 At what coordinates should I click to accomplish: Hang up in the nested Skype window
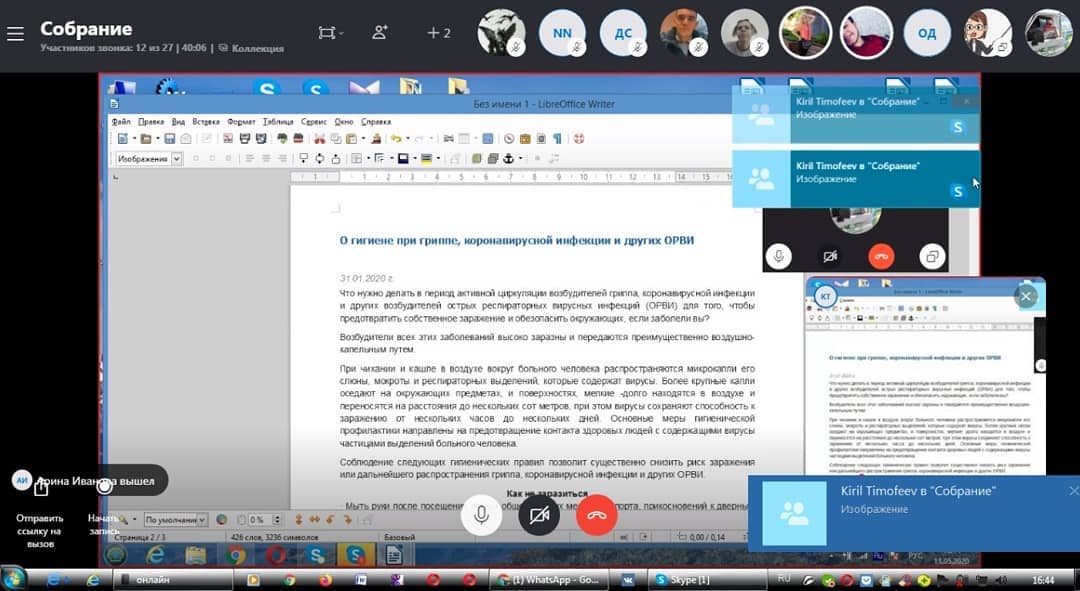coord(881,256)
